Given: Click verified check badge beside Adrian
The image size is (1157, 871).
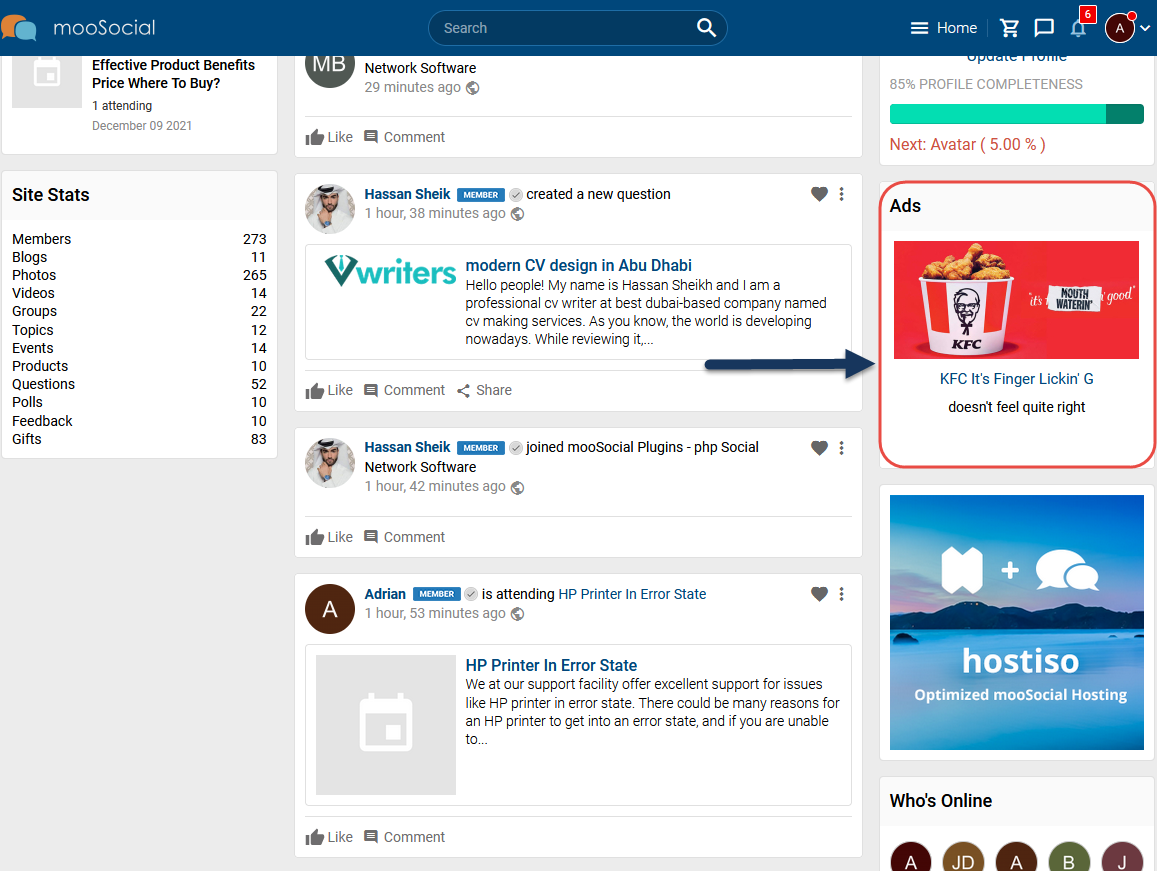Looking at the screenshot, I should (x=471, y=594).
